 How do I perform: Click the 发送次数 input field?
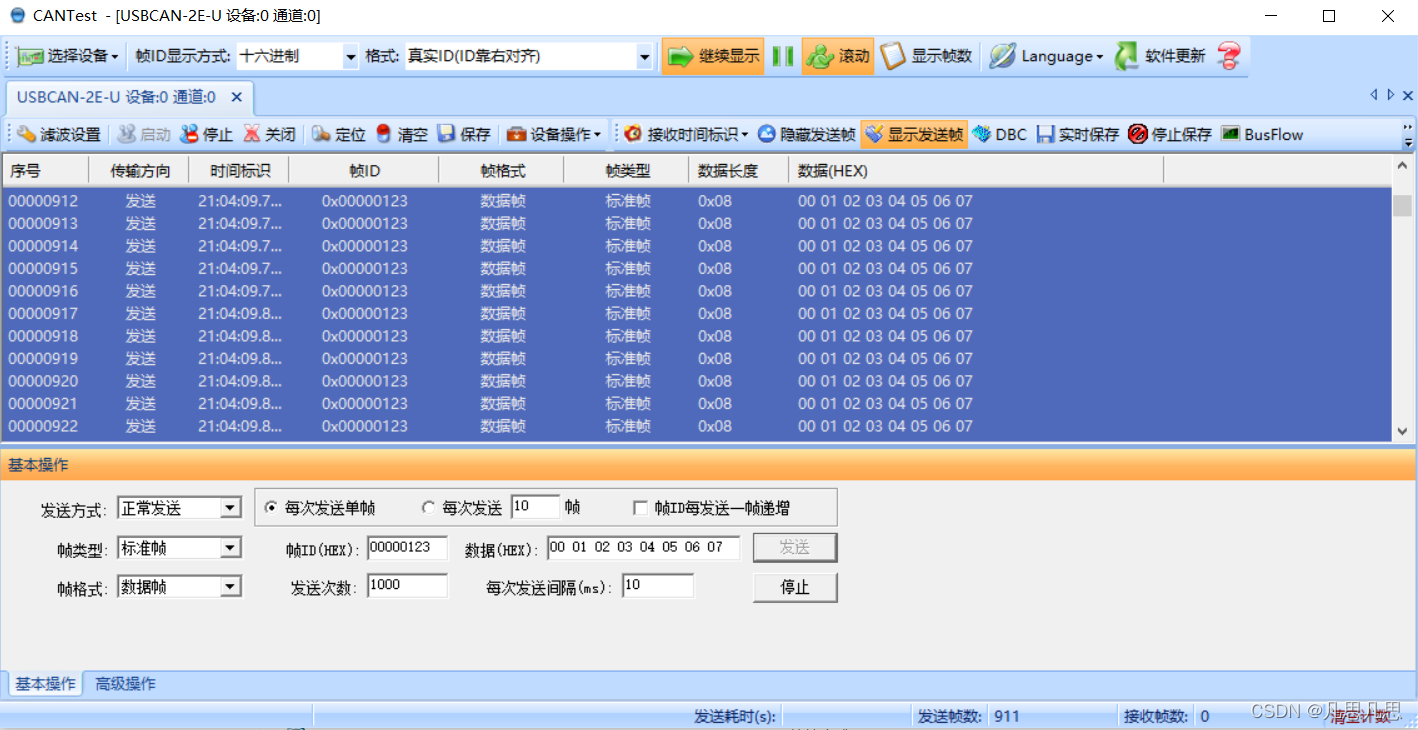tap(408, 586)
